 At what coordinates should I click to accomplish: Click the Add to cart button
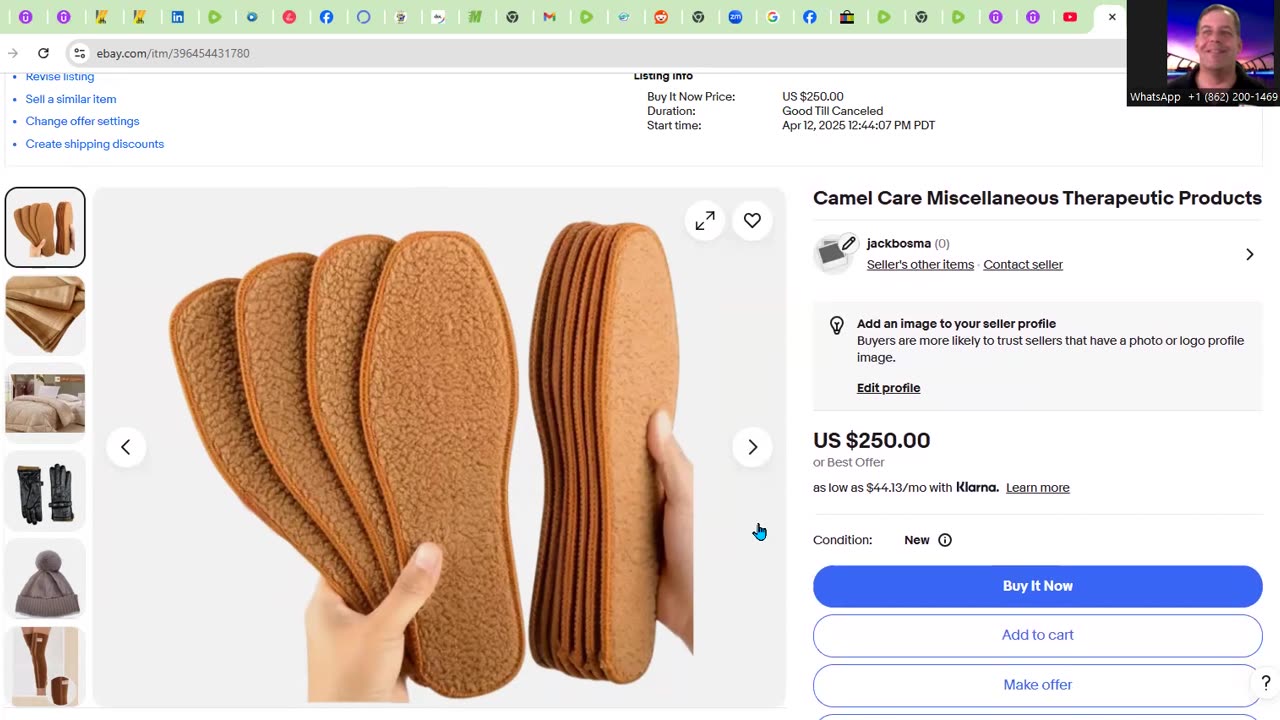[1037, 635]
